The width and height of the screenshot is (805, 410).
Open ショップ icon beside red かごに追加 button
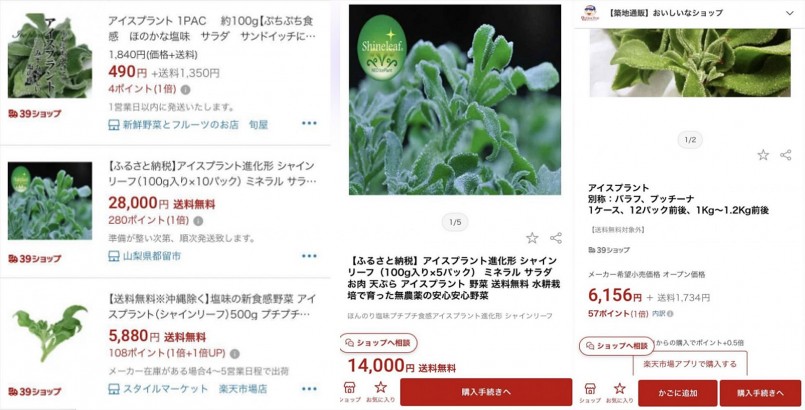(590, 393)
